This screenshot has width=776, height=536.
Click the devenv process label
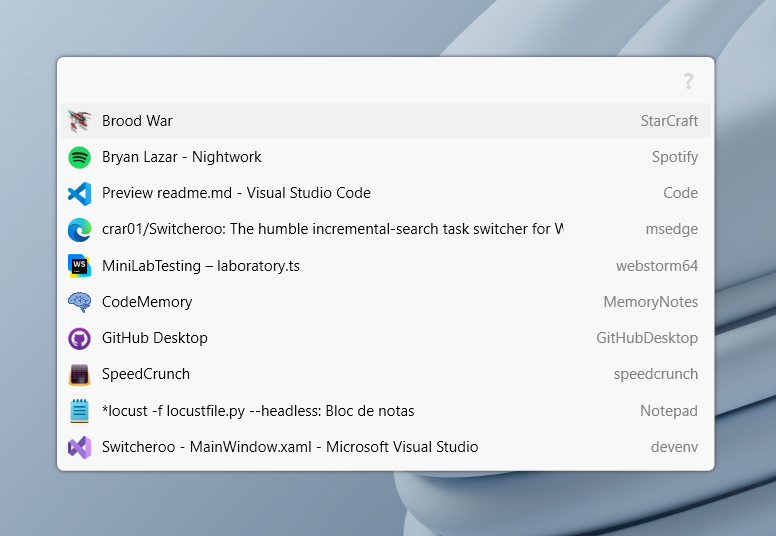[x=674, y=447]
